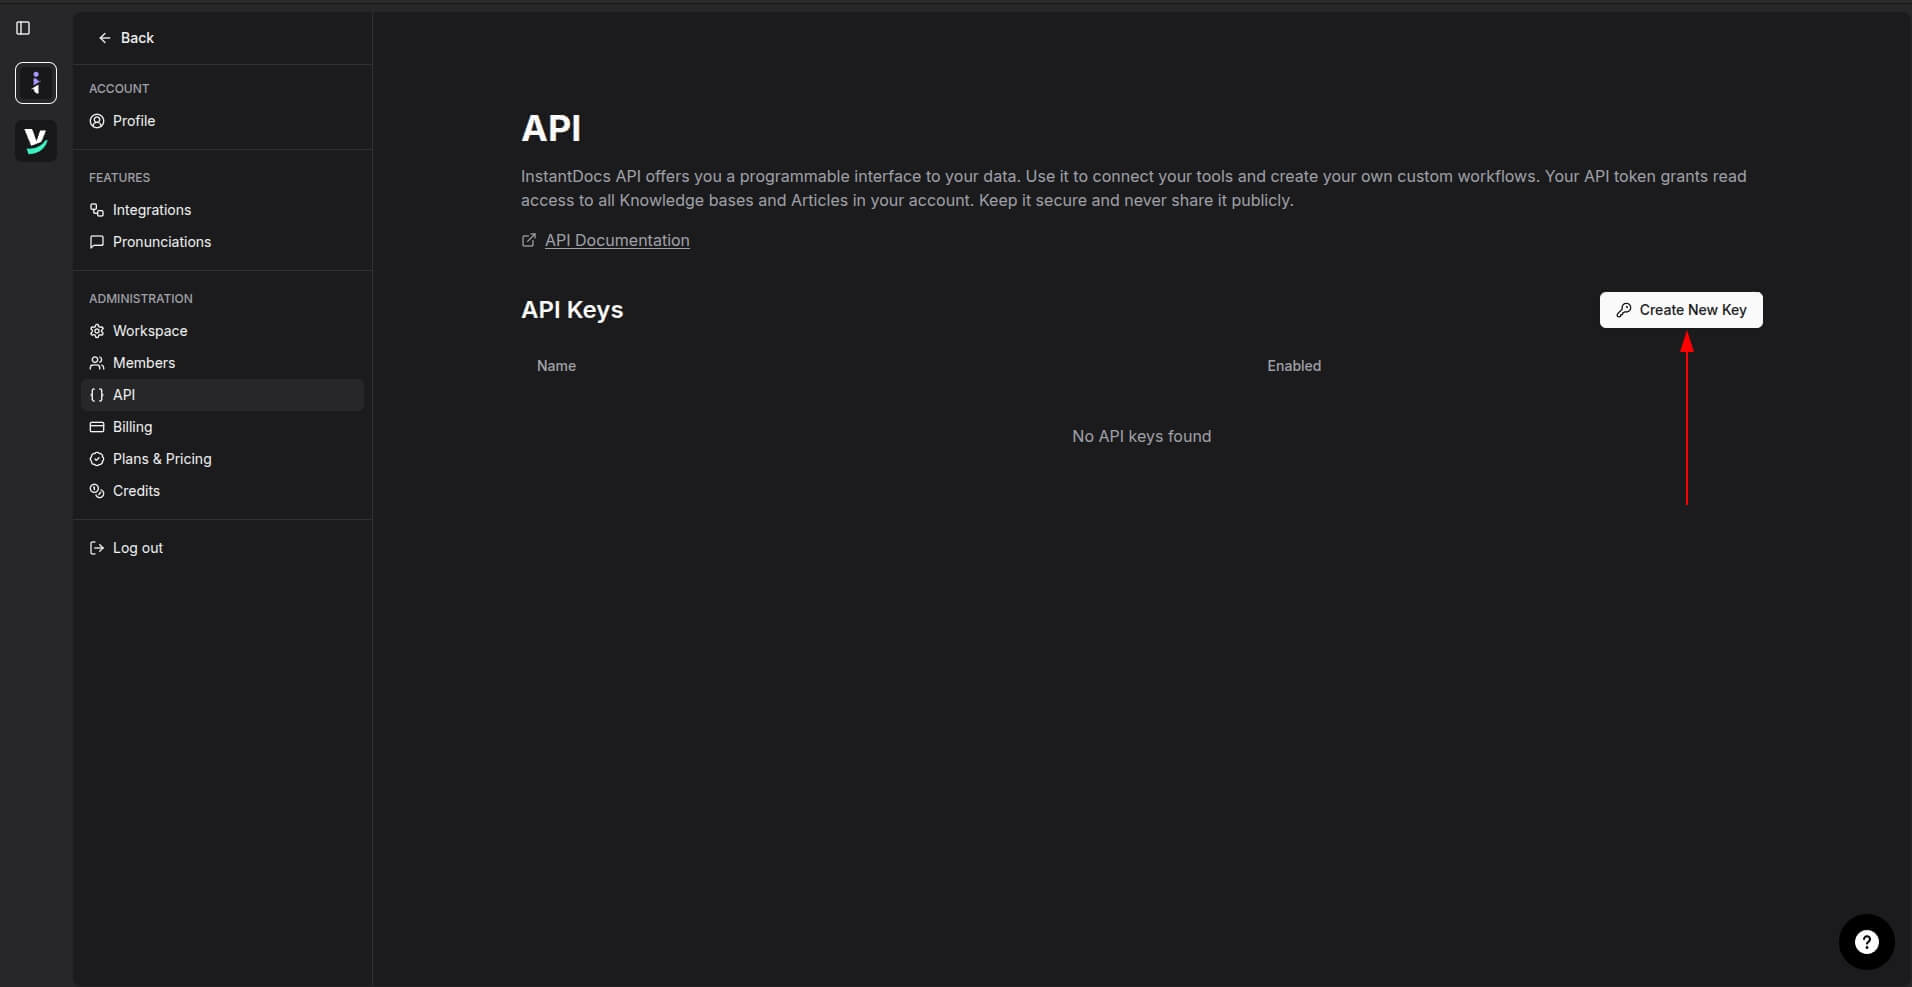
Task: Open the Profile page
Action: click(134, 121)
